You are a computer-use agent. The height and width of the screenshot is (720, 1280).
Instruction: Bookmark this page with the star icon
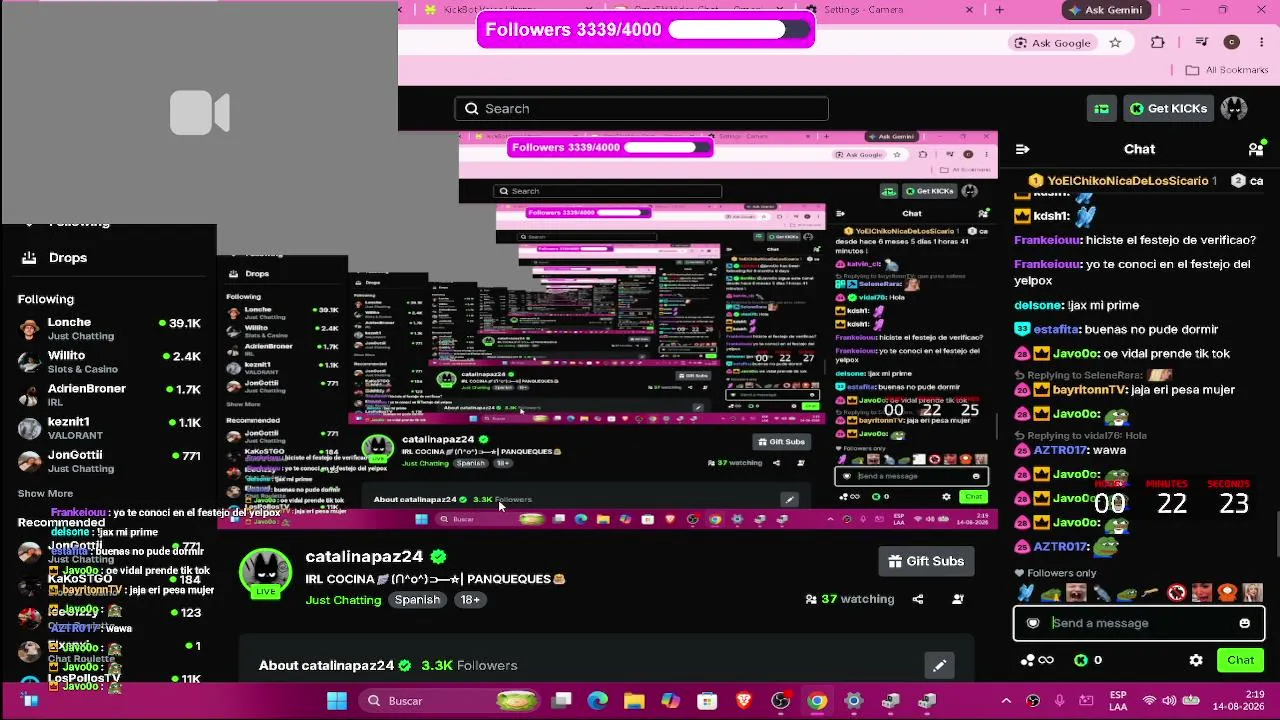1115,43
